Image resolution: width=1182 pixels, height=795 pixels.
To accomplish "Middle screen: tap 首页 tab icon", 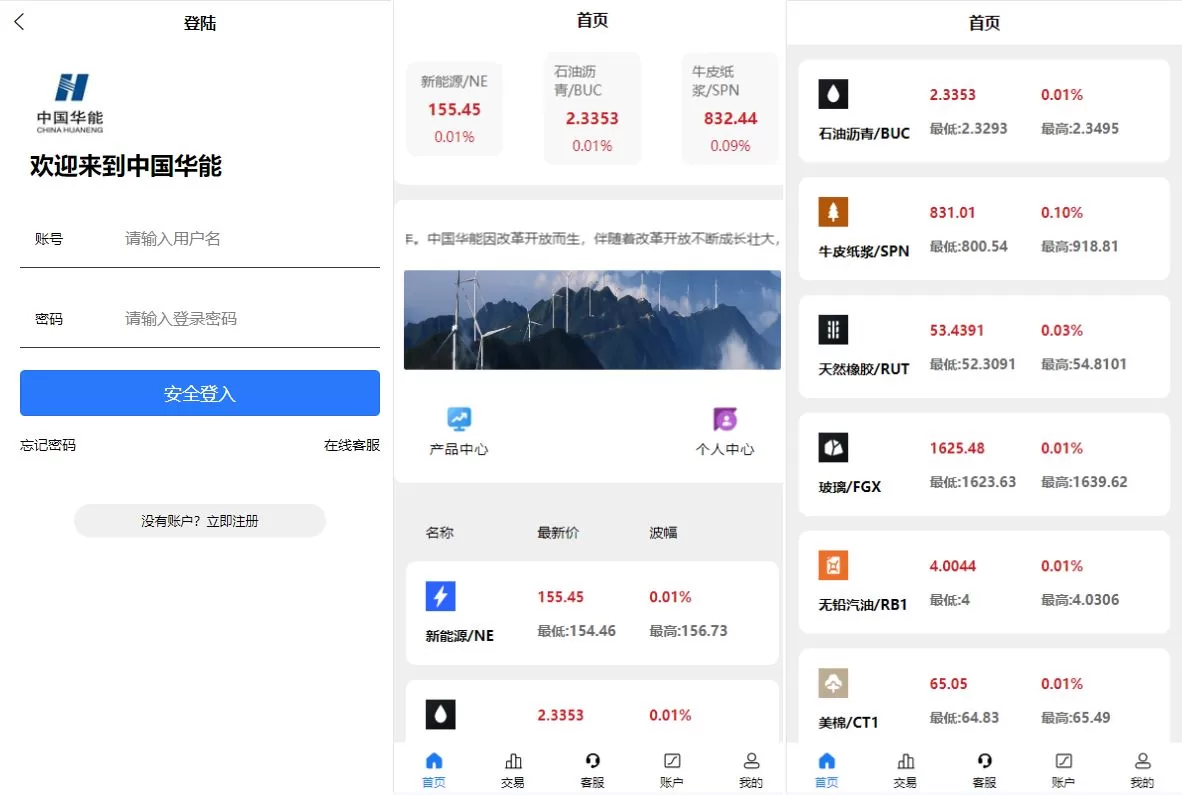I will (x=434, y=760).
